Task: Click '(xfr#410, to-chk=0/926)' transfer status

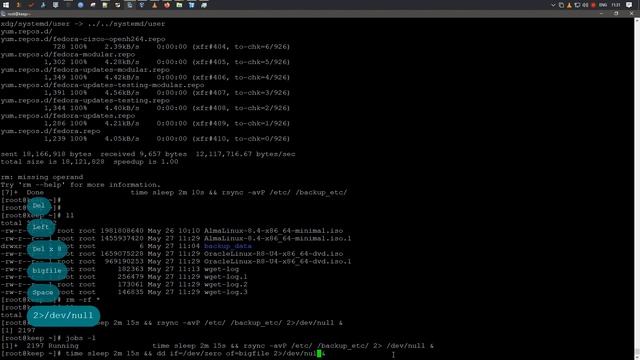Action: coord(241,139)
